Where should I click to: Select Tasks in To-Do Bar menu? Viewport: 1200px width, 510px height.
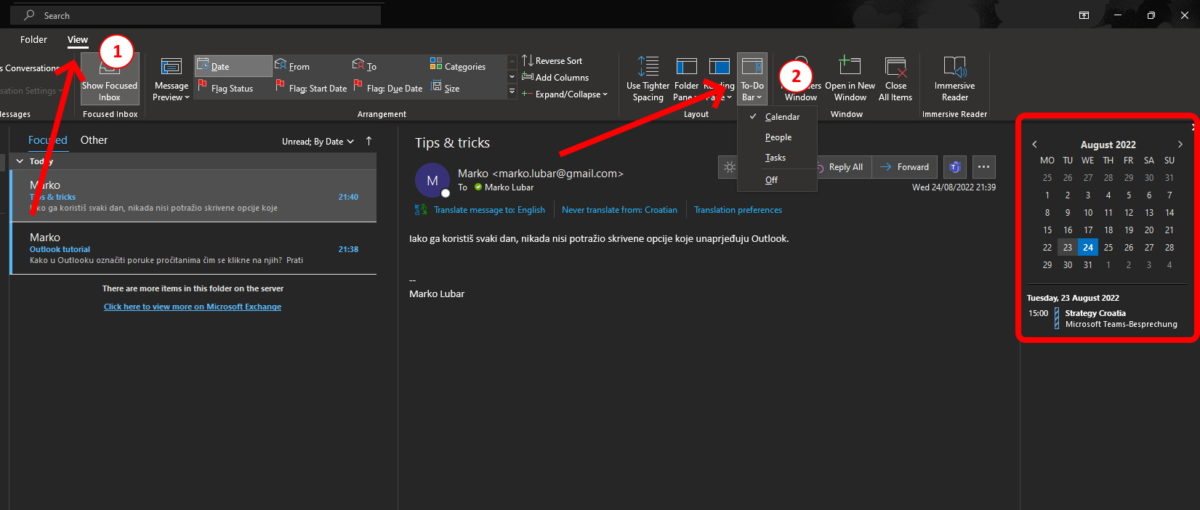[x=777, y=158]
